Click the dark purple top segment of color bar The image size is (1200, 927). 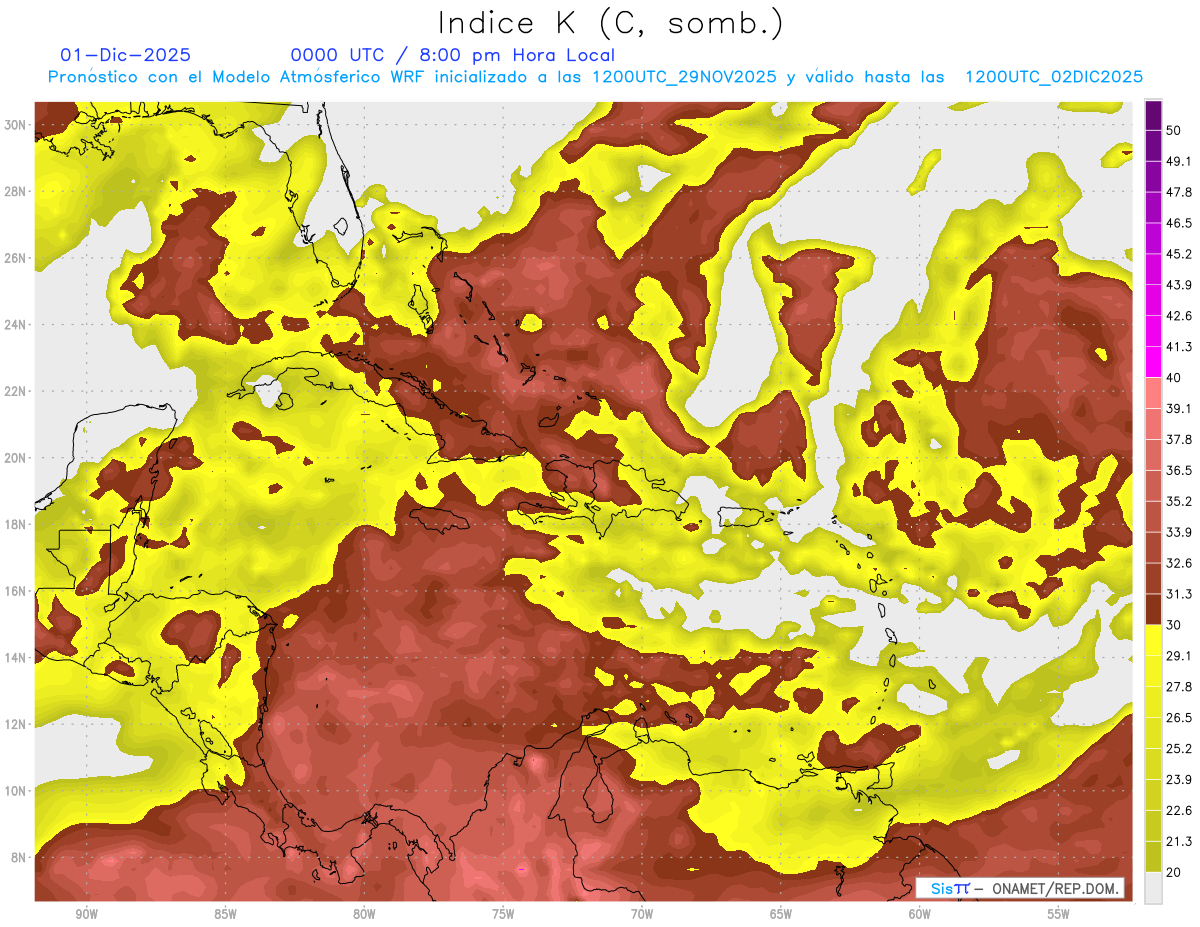pos(1154,116)
